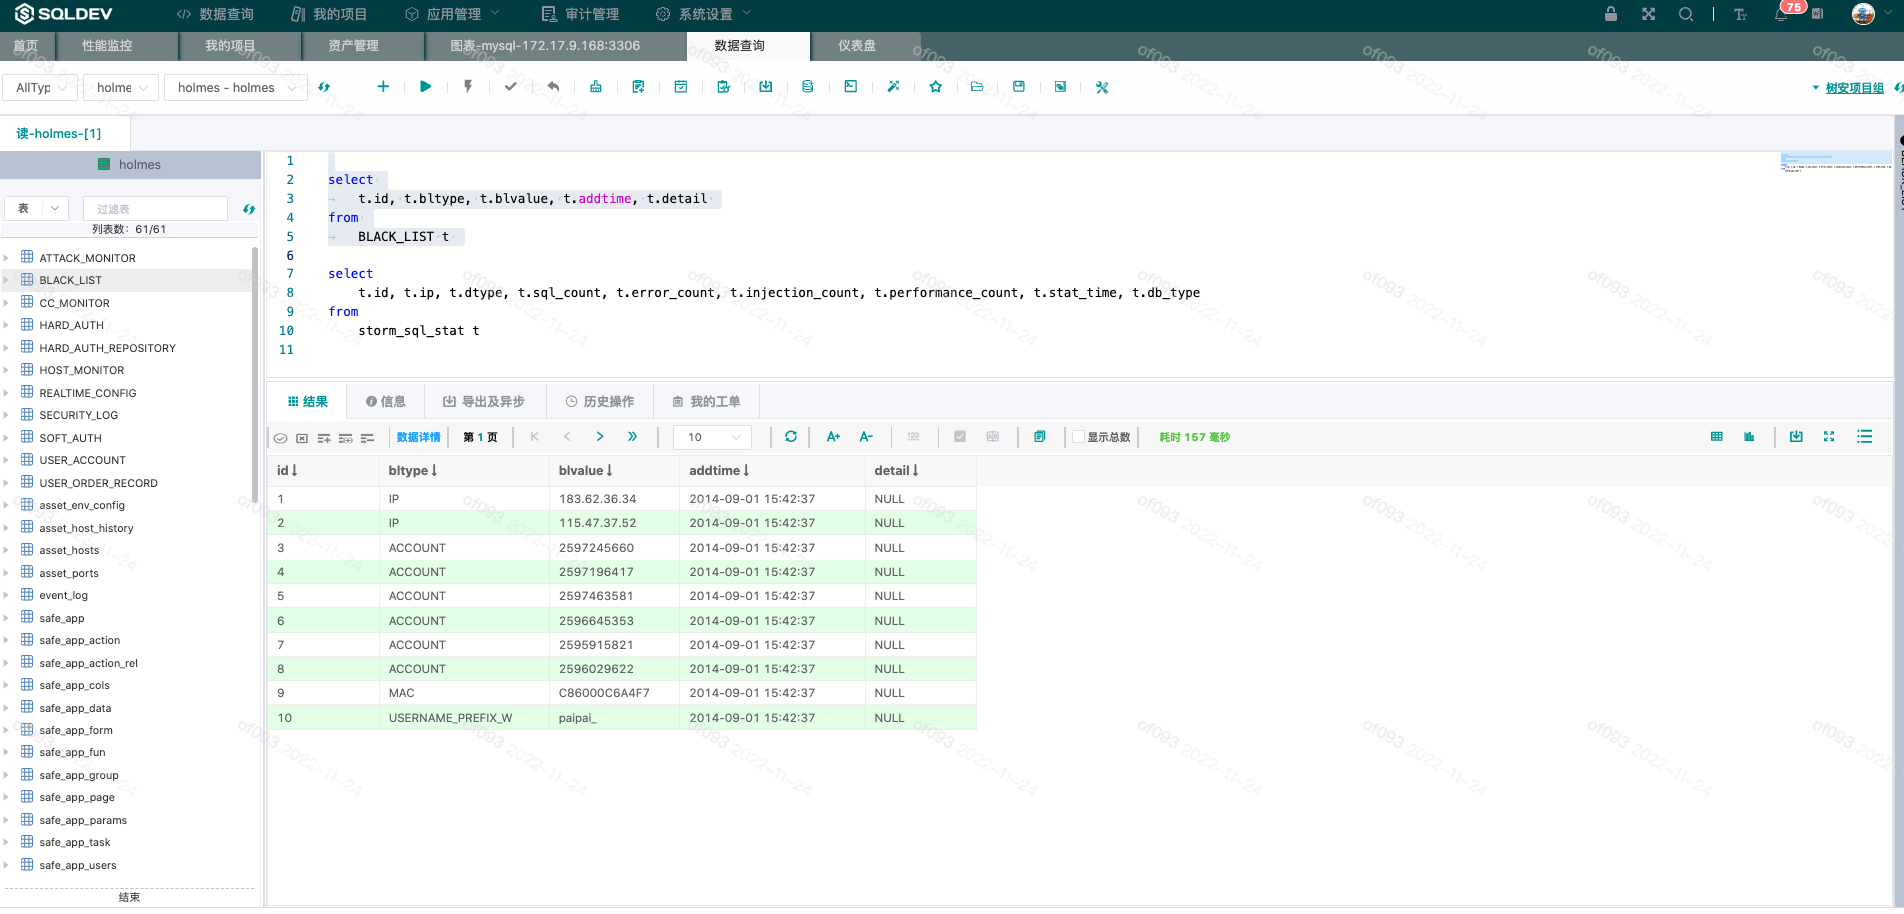Decrease result font size with A-
This screenshot has width=1904, height=914.
pyautogui.click(x=866, y=437)
